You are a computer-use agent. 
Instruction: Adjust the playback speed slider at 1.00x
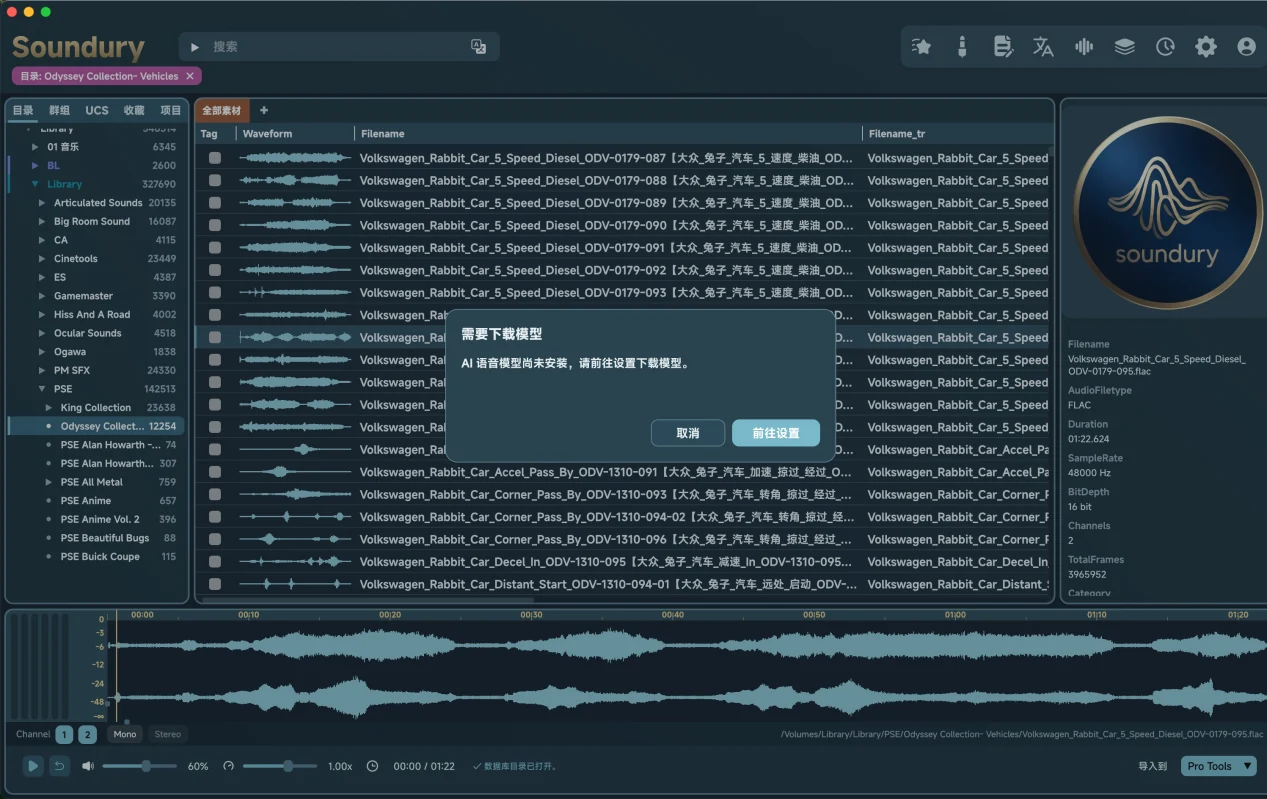(281, 766)
